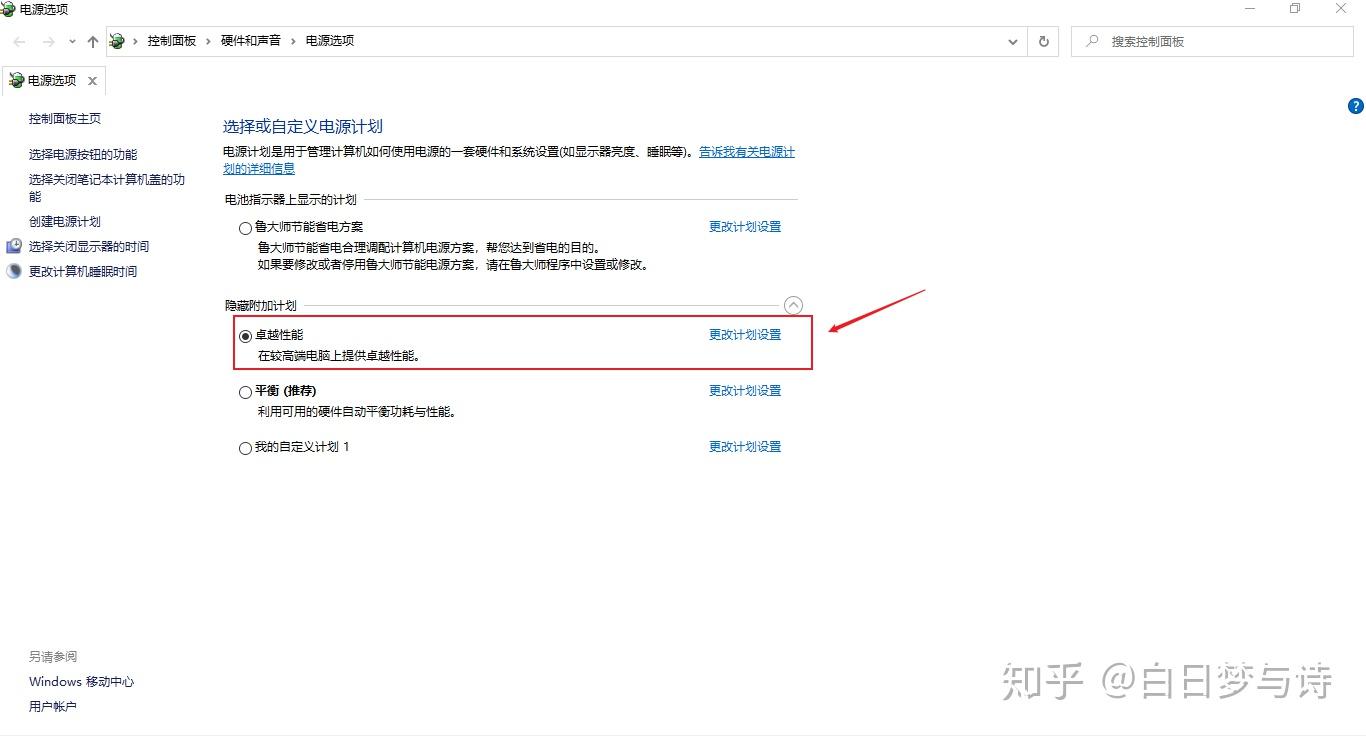Viewport: 1366px width, 736px height.
Task: Select the 我的自定义计划 1 radio button
Action: click(245, 448)
